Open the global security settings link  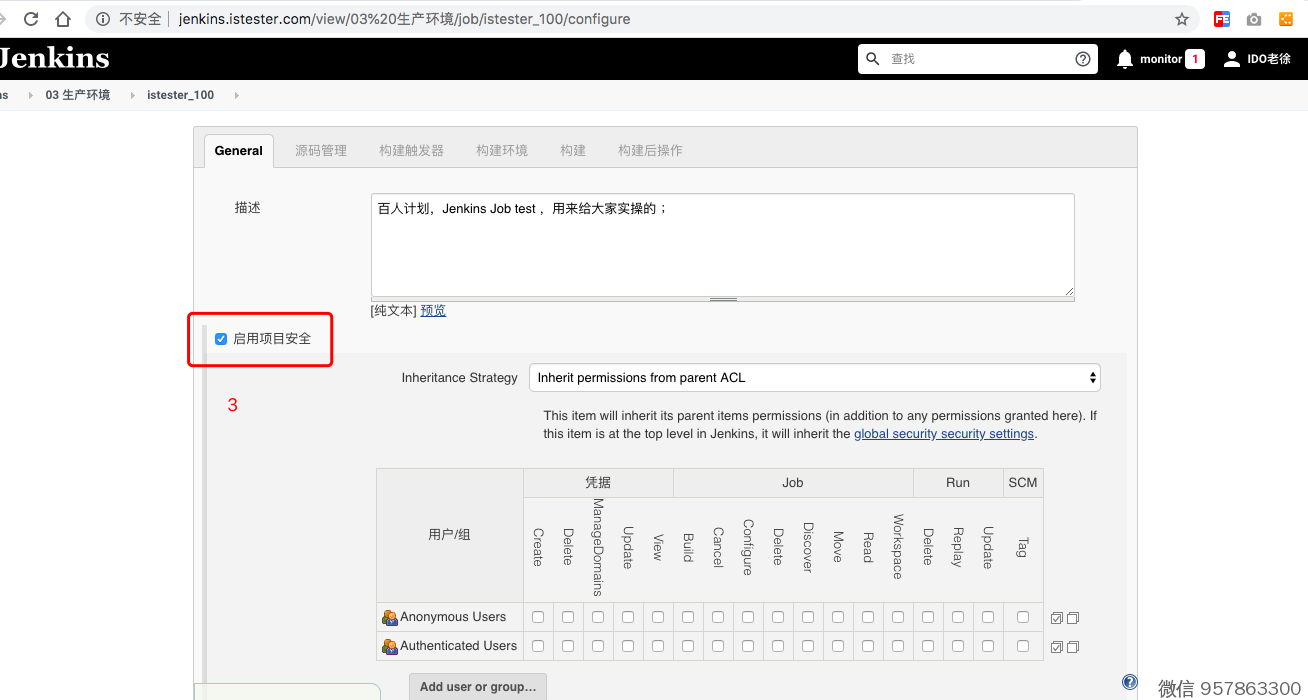click(943, 434)
